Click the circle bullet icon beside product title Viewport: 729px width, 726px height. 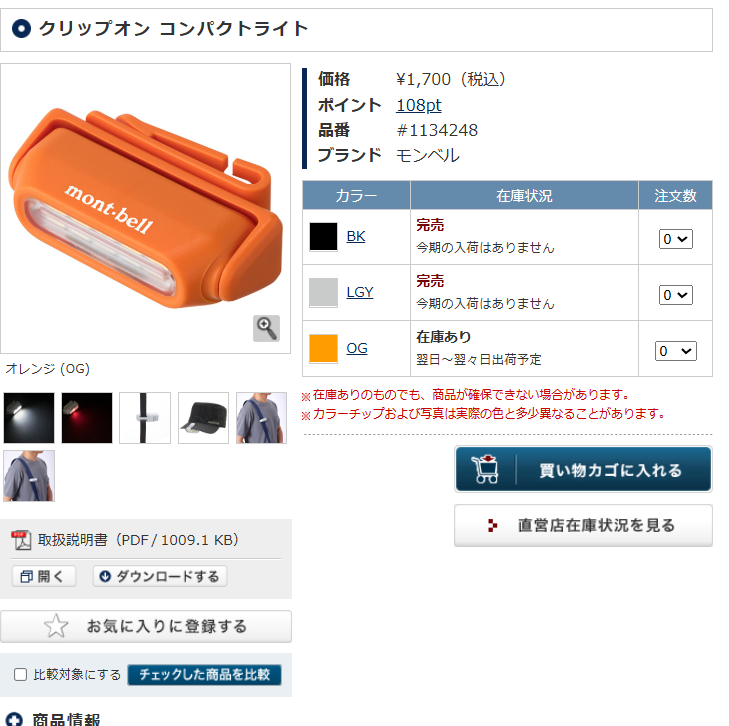21,29
